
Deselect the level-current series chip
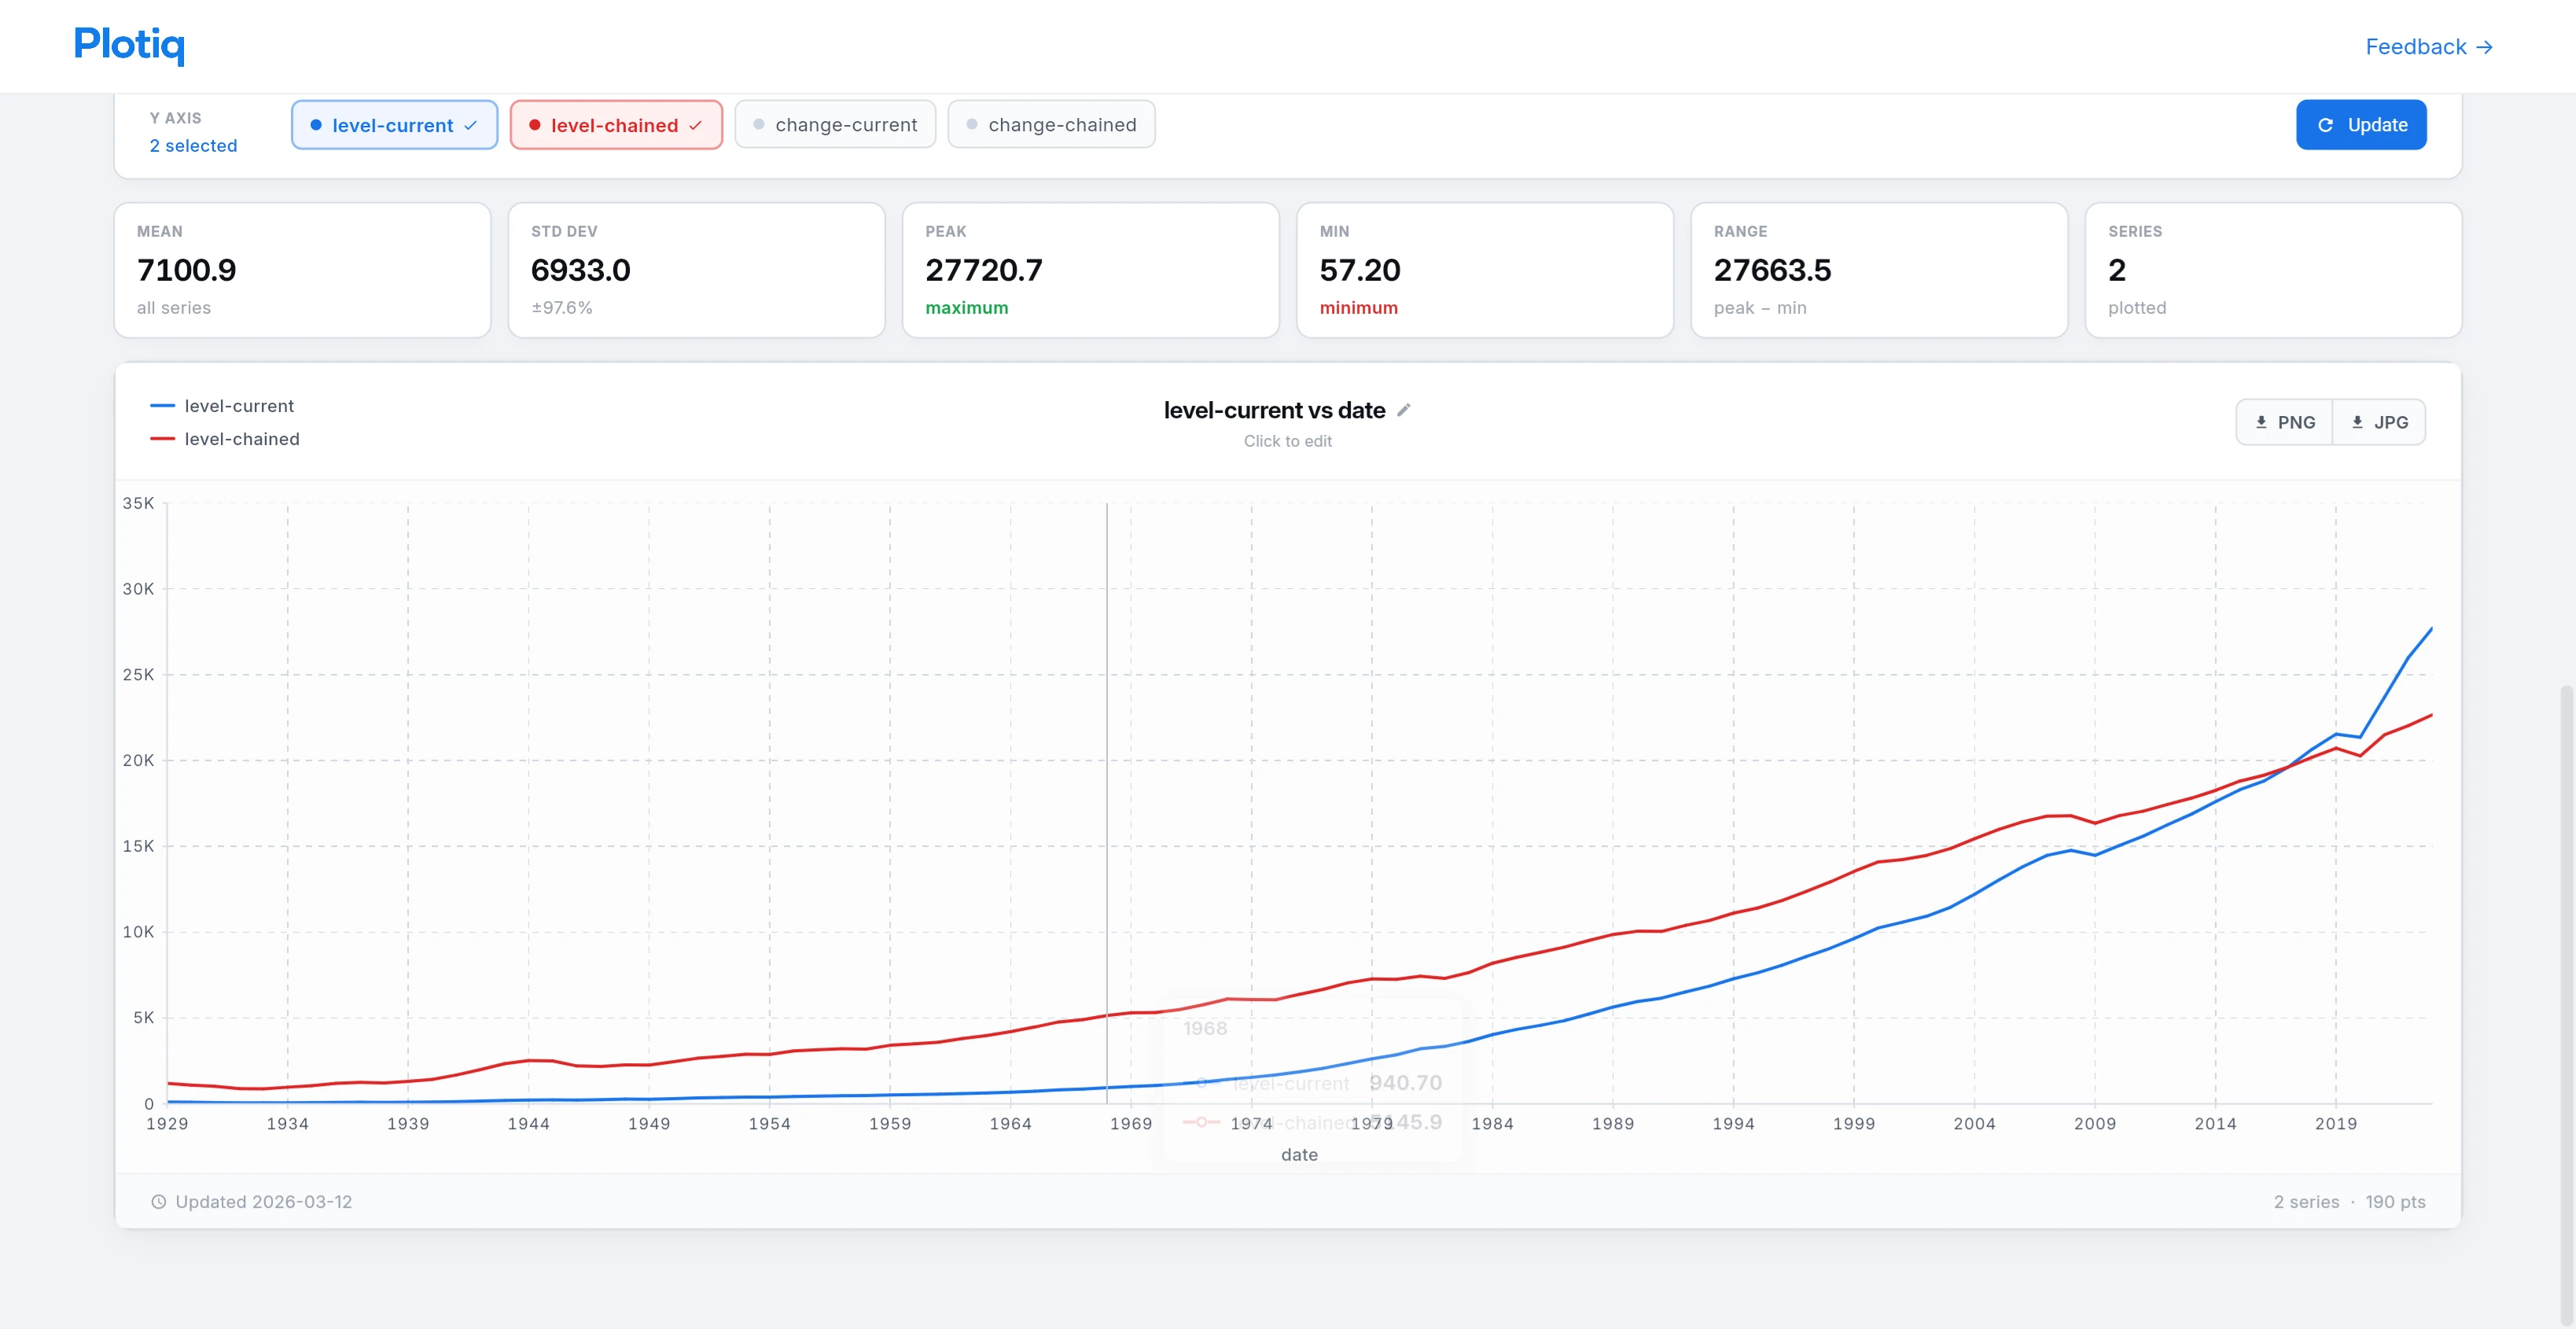pyautogui.click(x=394, y=125)
